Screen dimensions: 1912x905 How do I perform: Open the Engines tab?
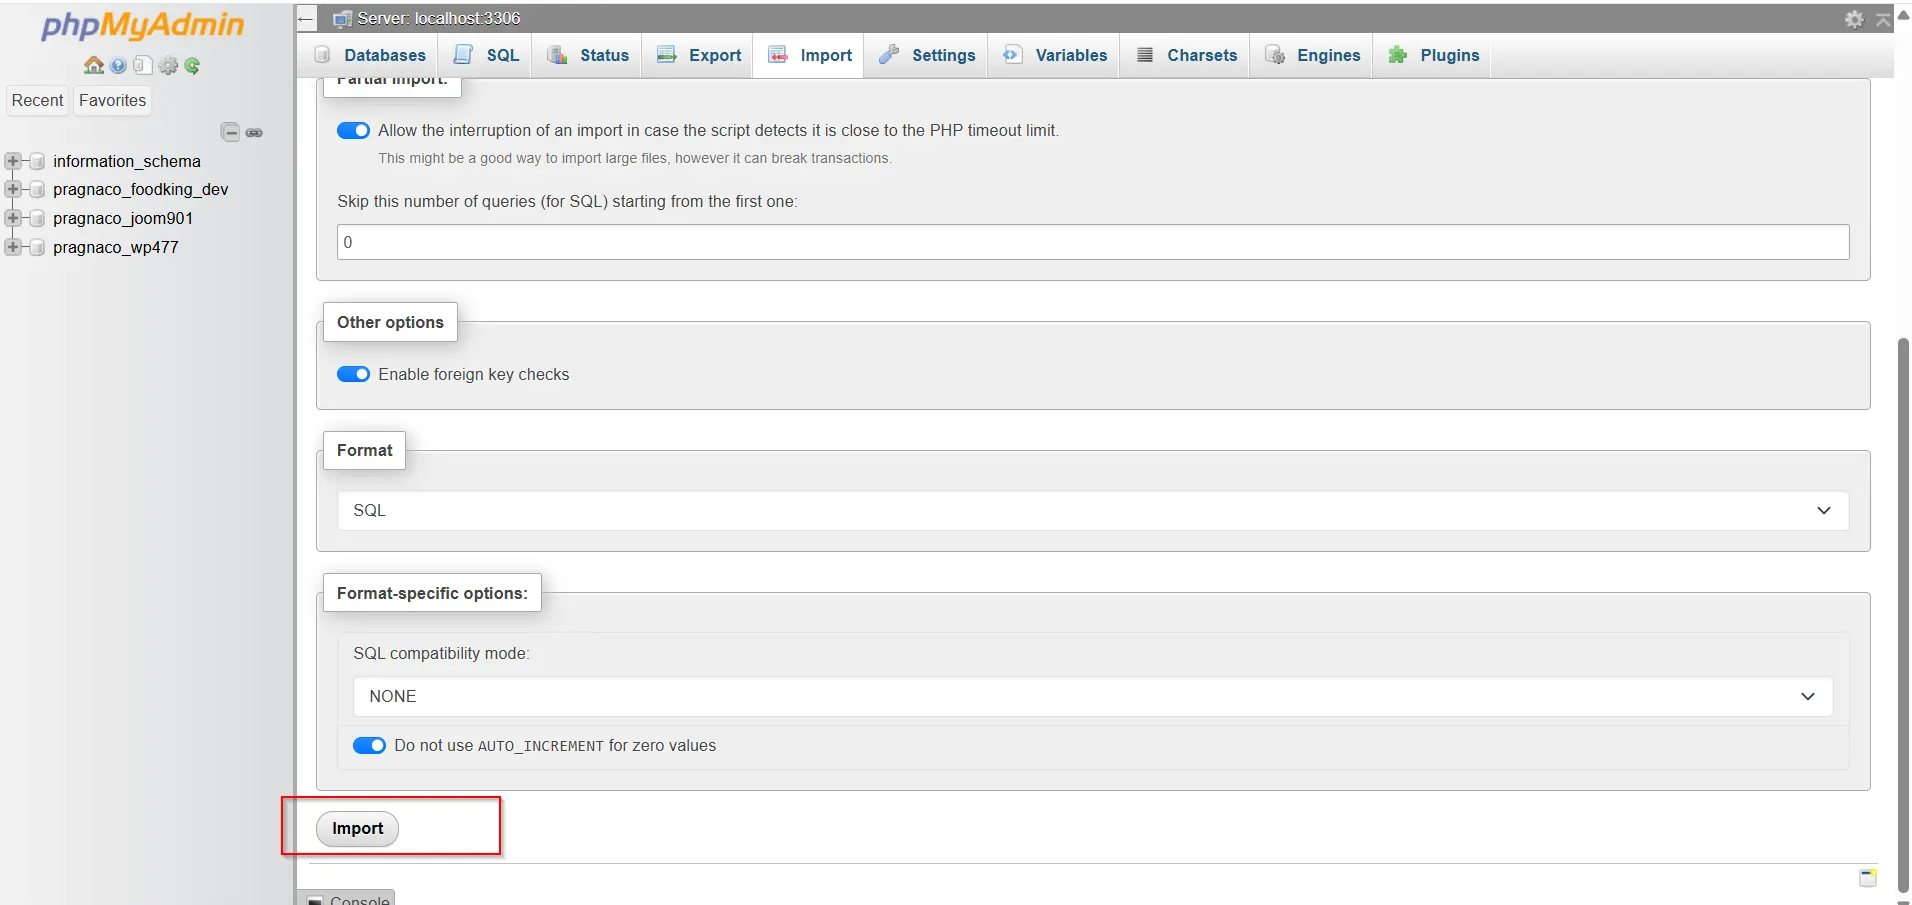coord(1312,55)
